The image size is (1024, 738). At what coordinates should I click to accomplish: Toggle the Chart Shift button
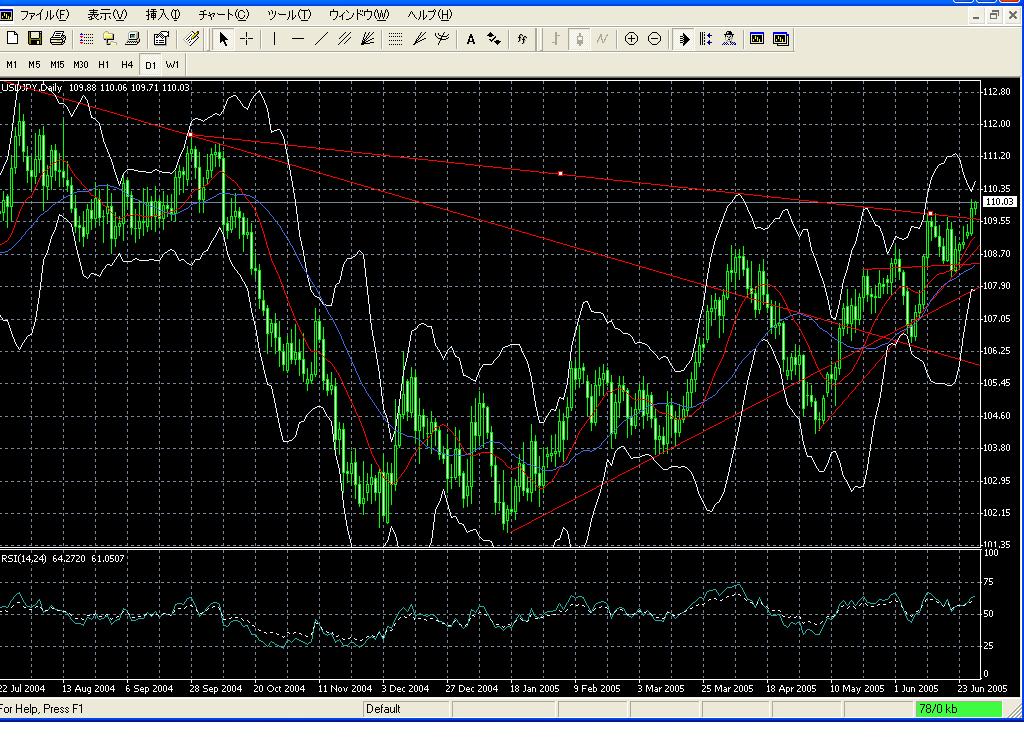click(706, 39)
